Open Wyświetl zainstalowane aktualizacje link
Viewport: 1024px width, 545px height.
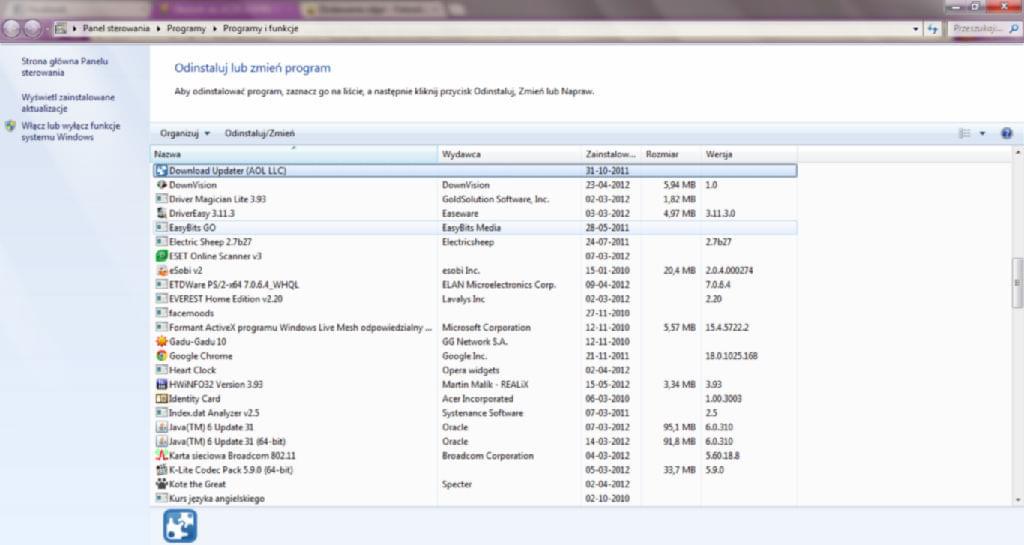[68, 102]
